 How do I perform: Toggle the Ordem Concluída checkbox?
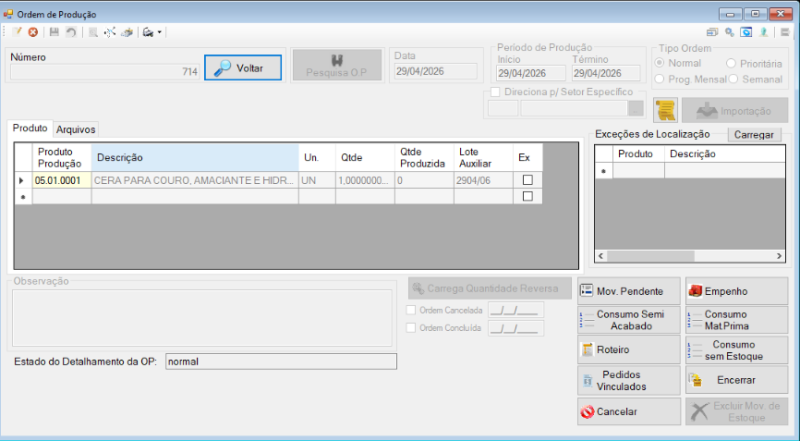[411, 328]
